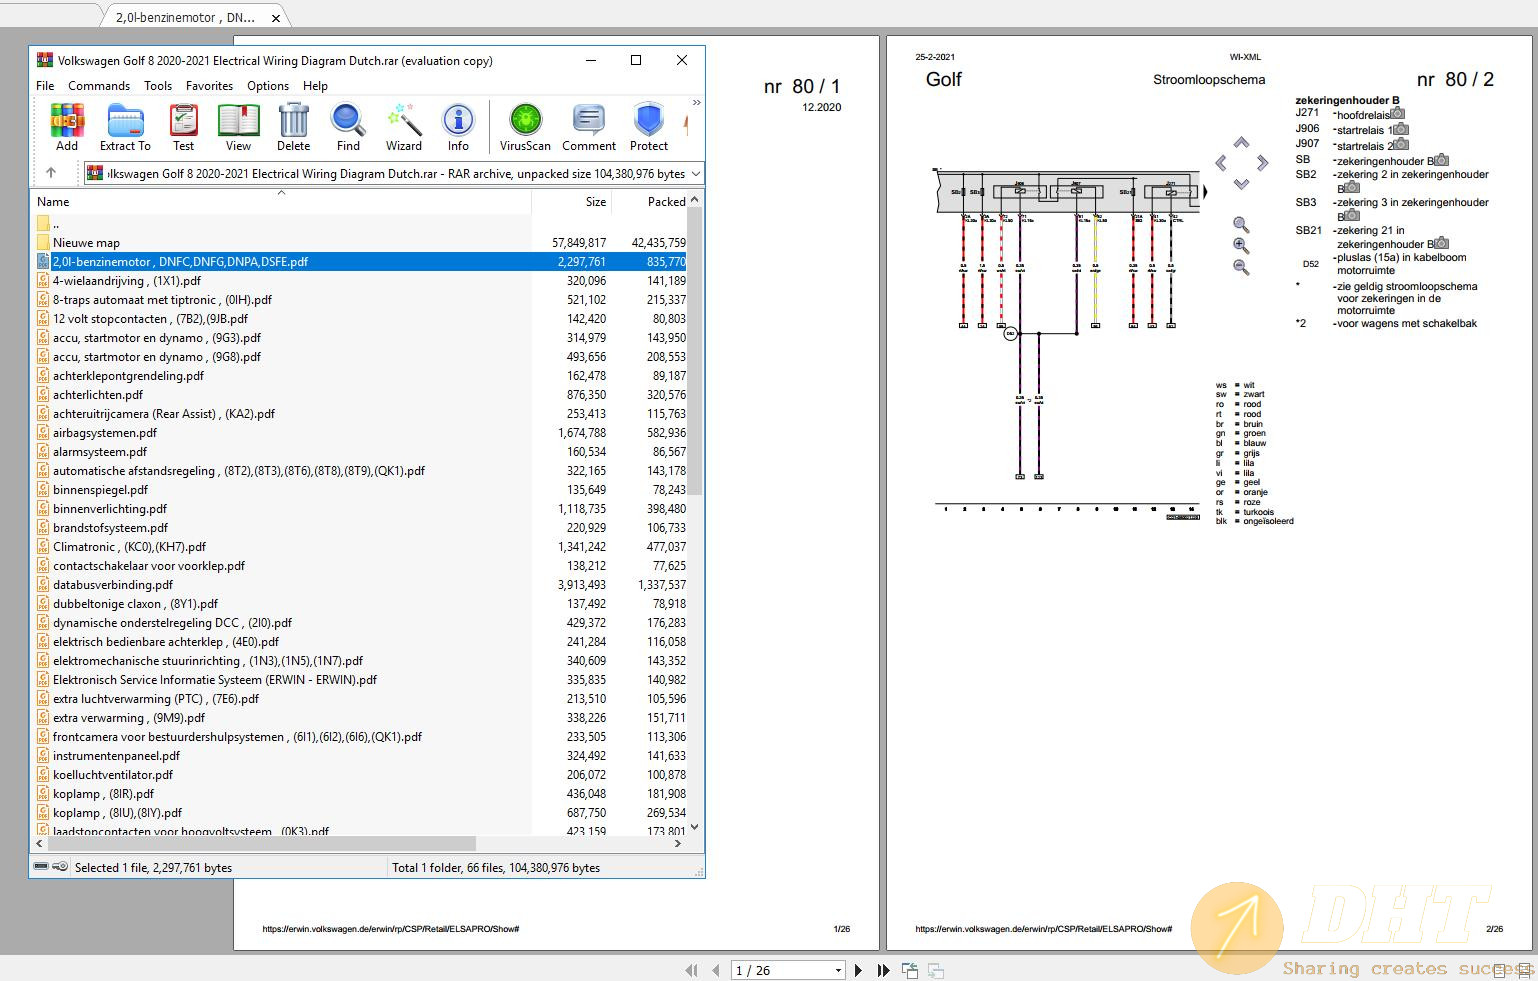1538x981 pixels.
Task: Expand the archive path dropdown
Action: [696, 174]
